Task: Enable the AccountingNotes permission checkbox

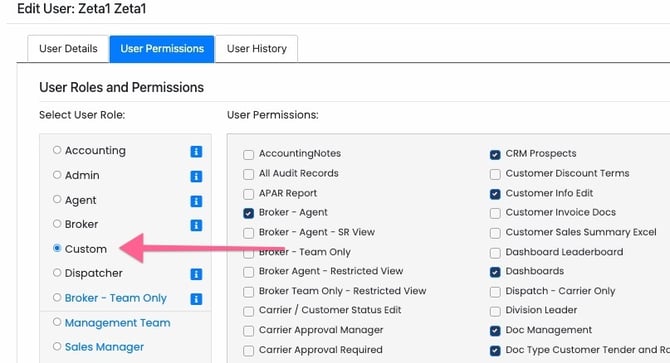Action: [x=248, y=155]
